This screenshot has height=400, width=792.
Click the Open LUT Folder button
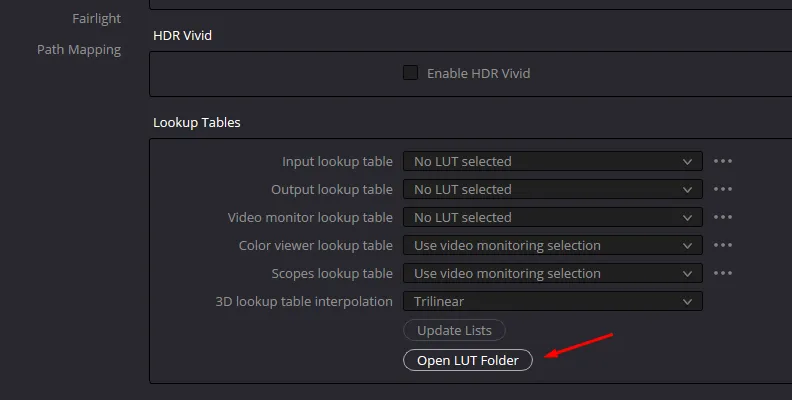(468, 361)
